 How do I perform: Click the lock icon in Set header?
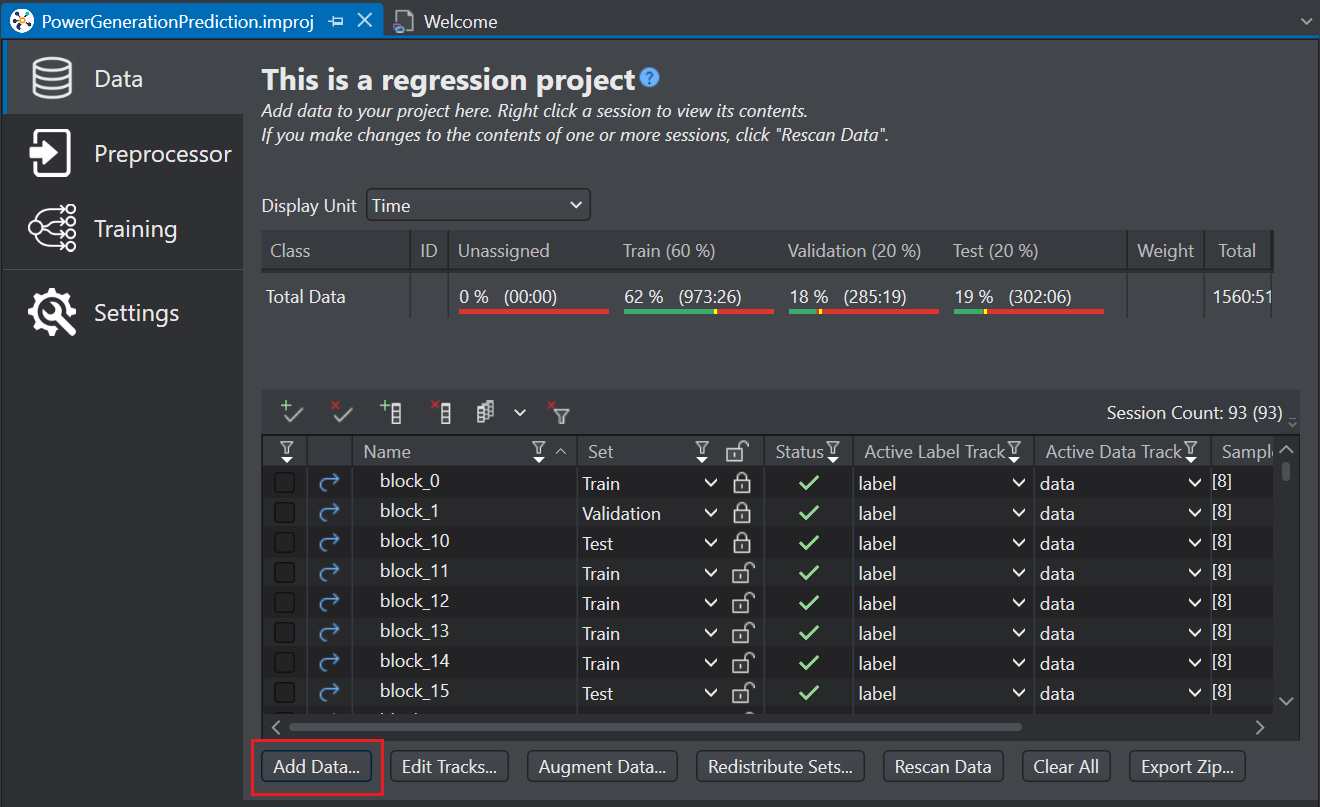click(x=737, y=451)
